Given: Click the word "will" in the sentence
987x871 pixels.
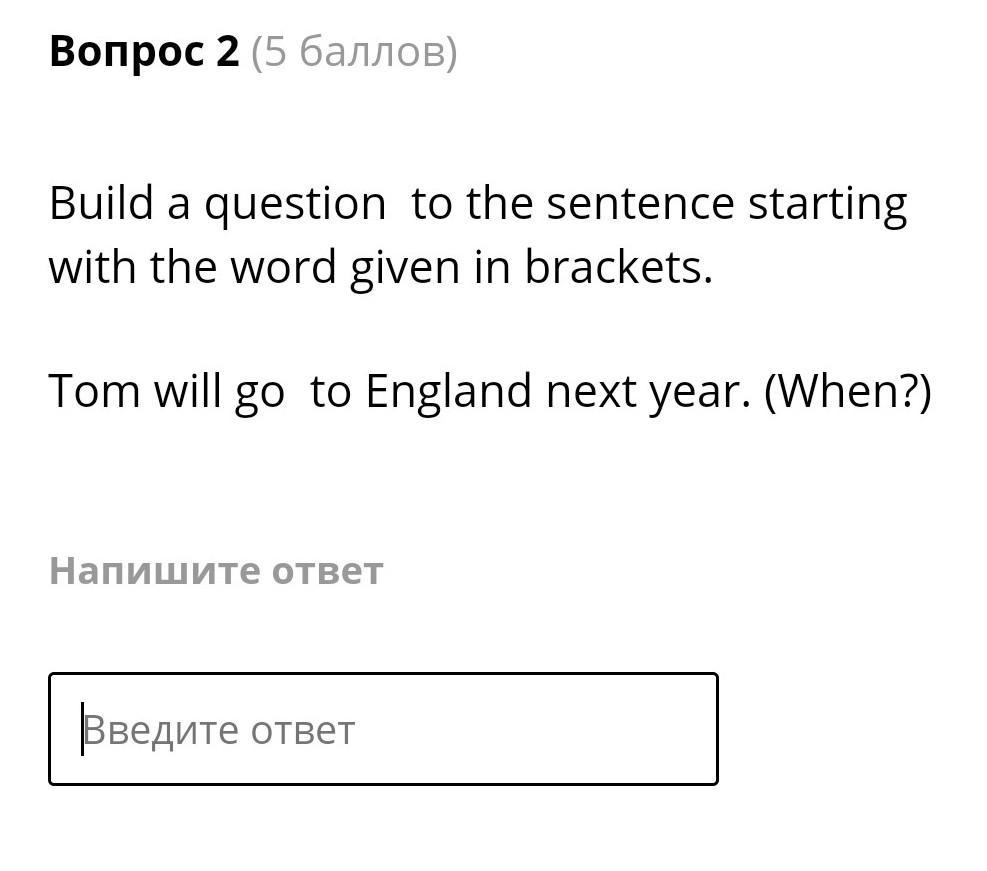Looking at the screenshot, I should pyautogui.click(x=188, y=391).
